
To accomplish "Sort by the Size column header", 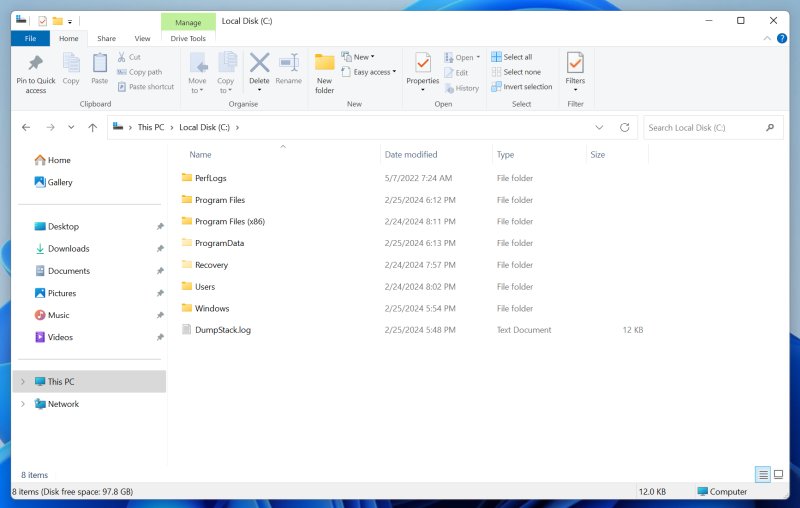I will 598,155.
